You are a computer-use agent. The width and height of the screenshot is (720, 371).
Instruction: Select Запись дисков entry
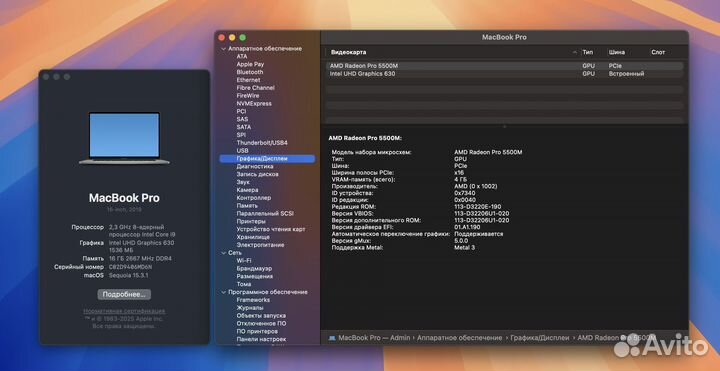click(257, 174)
